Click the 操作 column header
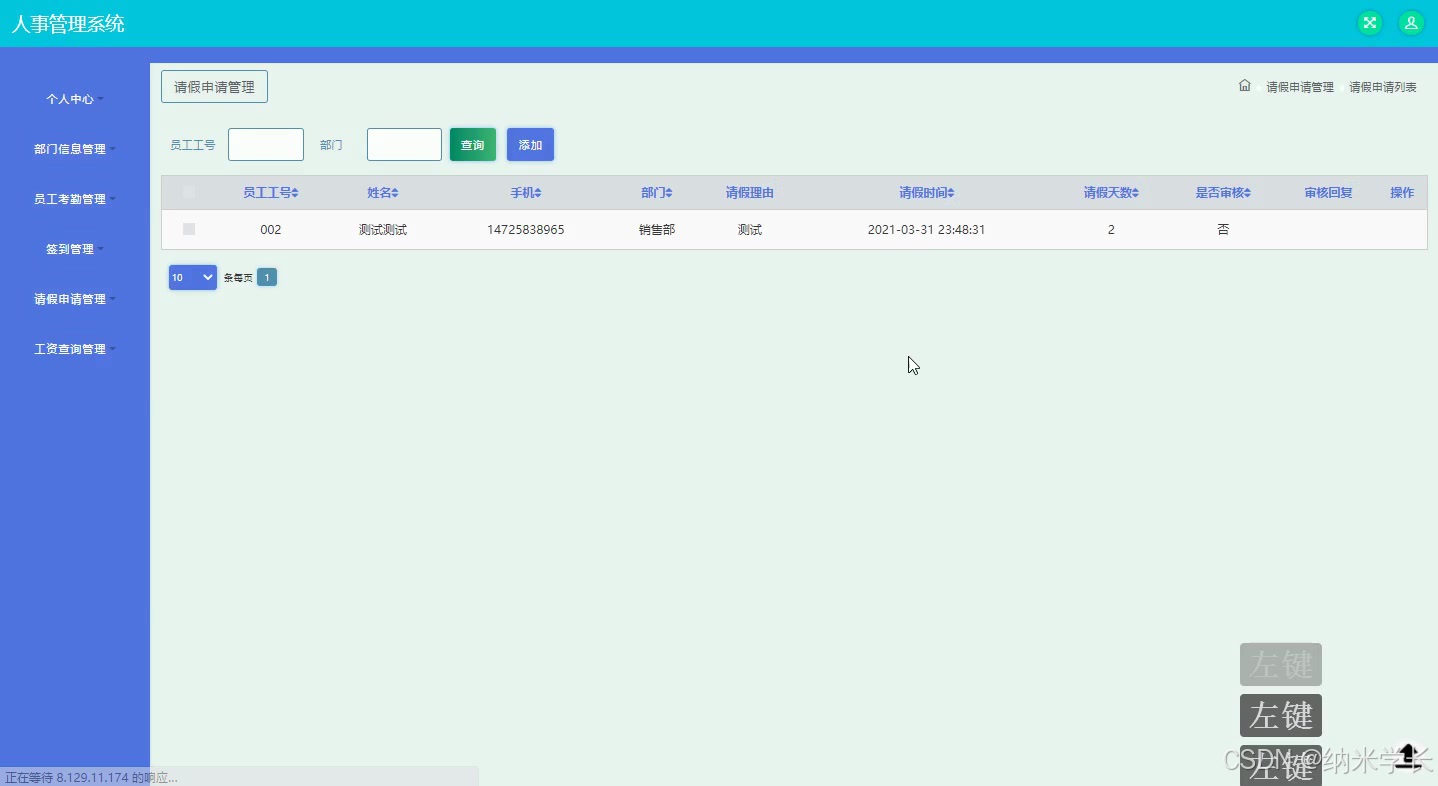The height and width of the screenshot is (786, 1438). pyautogui.click(x=1402, y=193)
